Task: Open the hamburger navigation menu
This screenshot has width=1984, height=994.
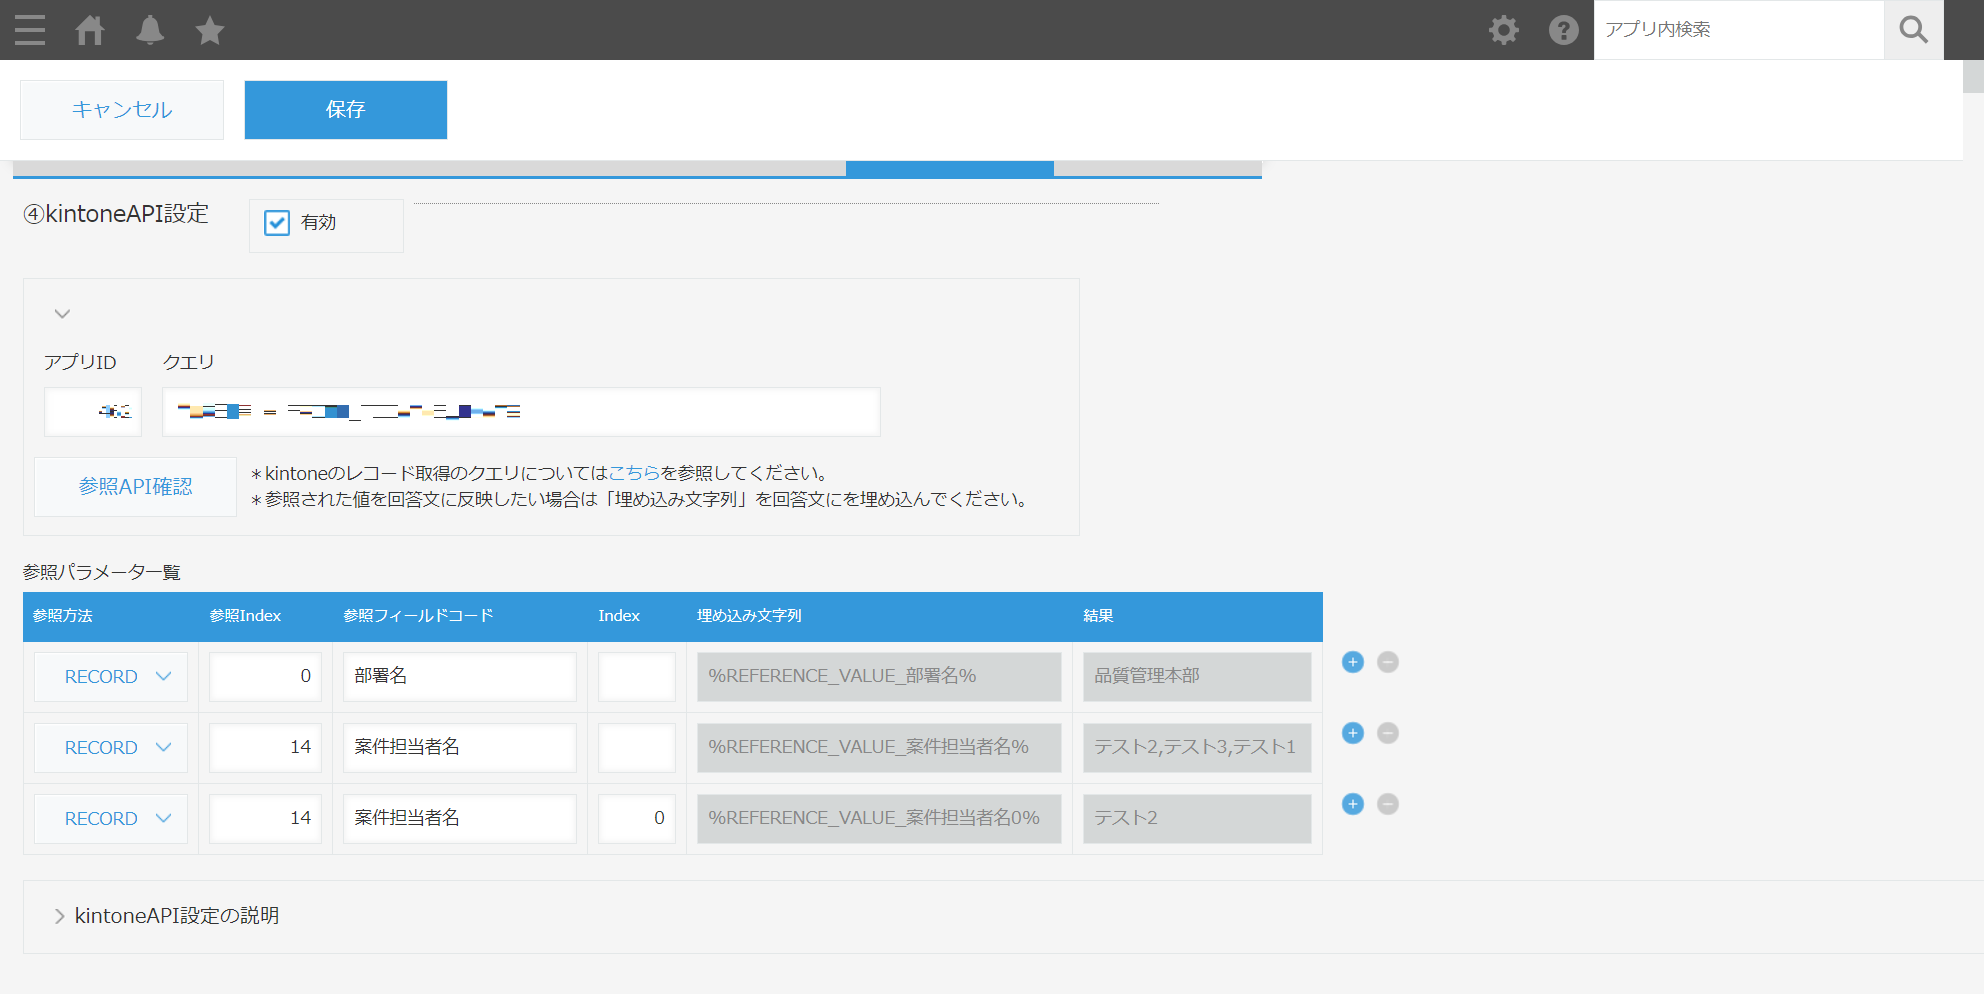Action: pos(30,30)
